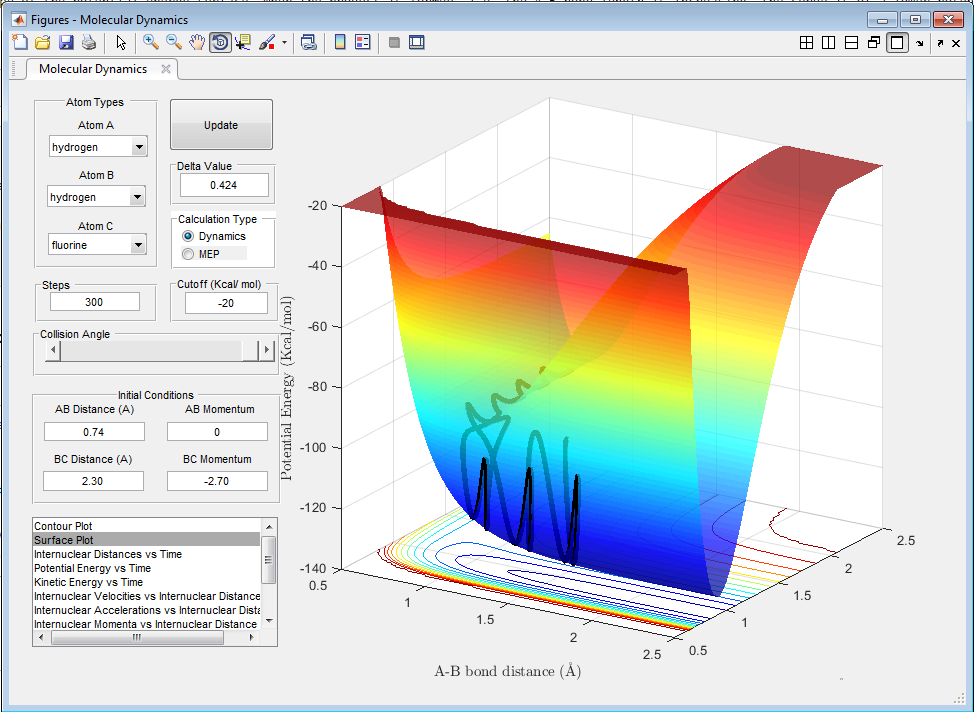The width and height of the screenshot is (974, 712).
Task: Toggle the Rotate 3D tool
Action: tap(220, 42)
